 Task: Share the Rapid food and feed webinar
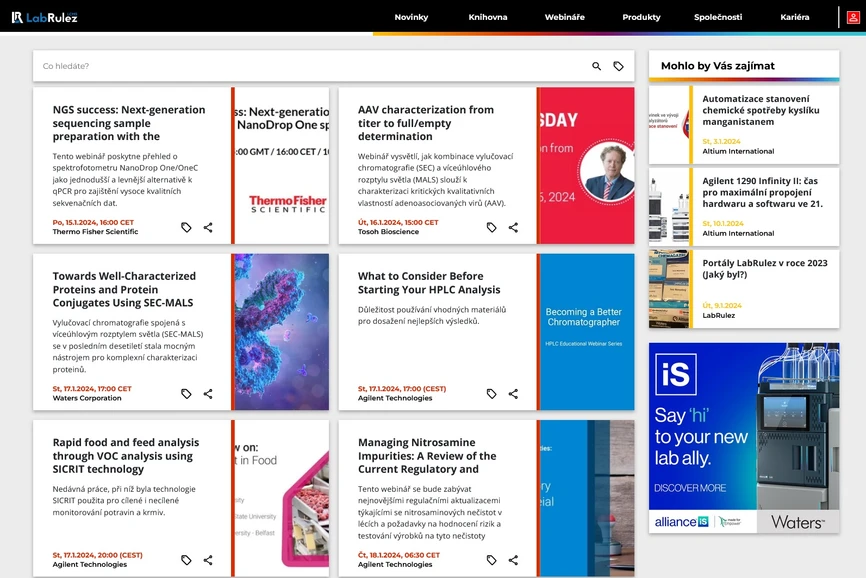pos(208,560)
